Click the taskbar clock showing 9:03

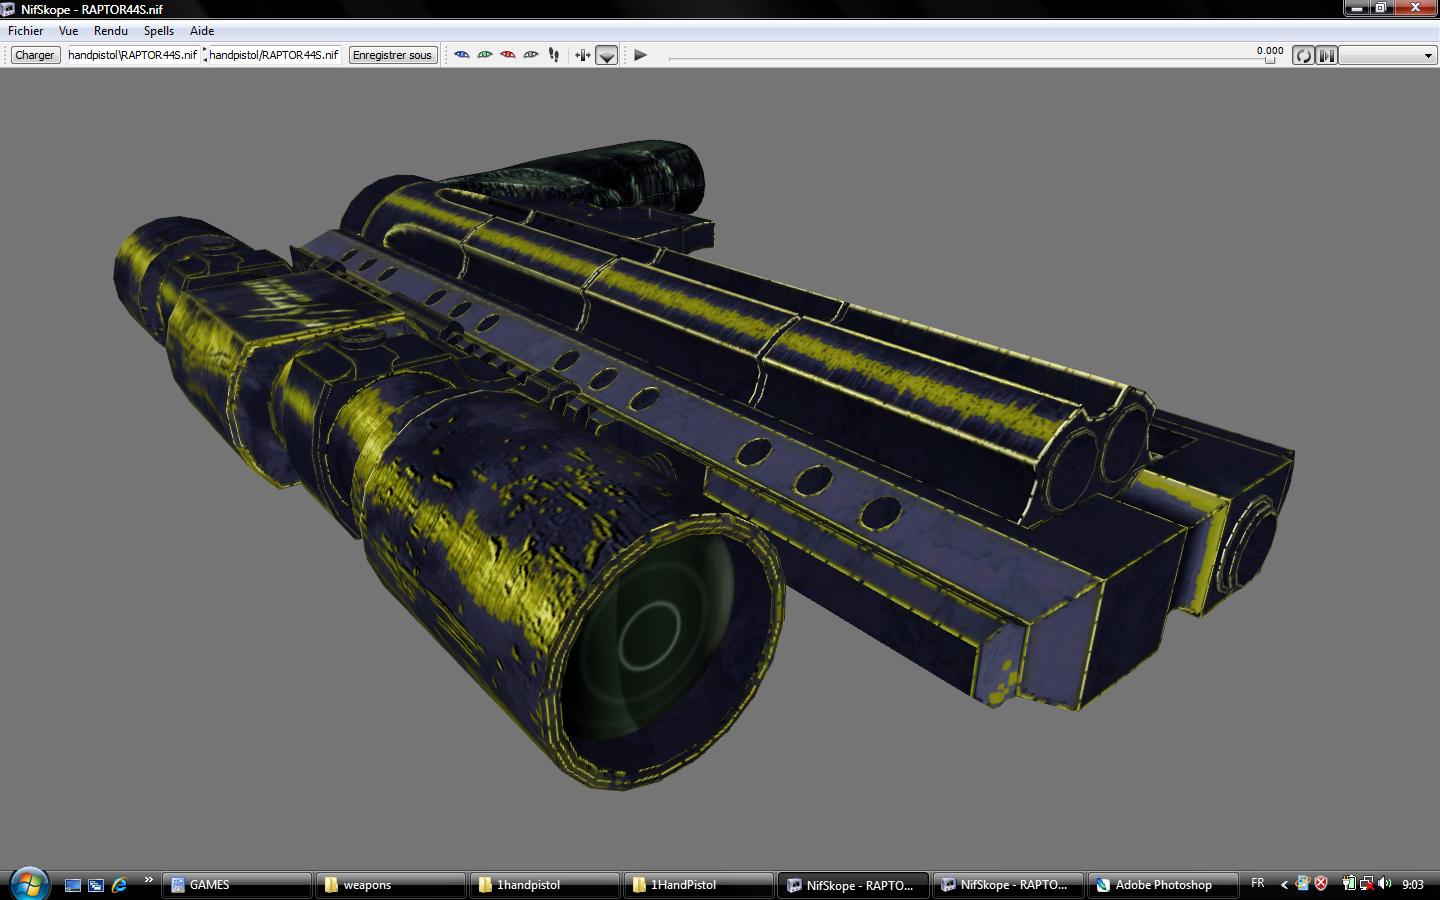[1413, 884]
